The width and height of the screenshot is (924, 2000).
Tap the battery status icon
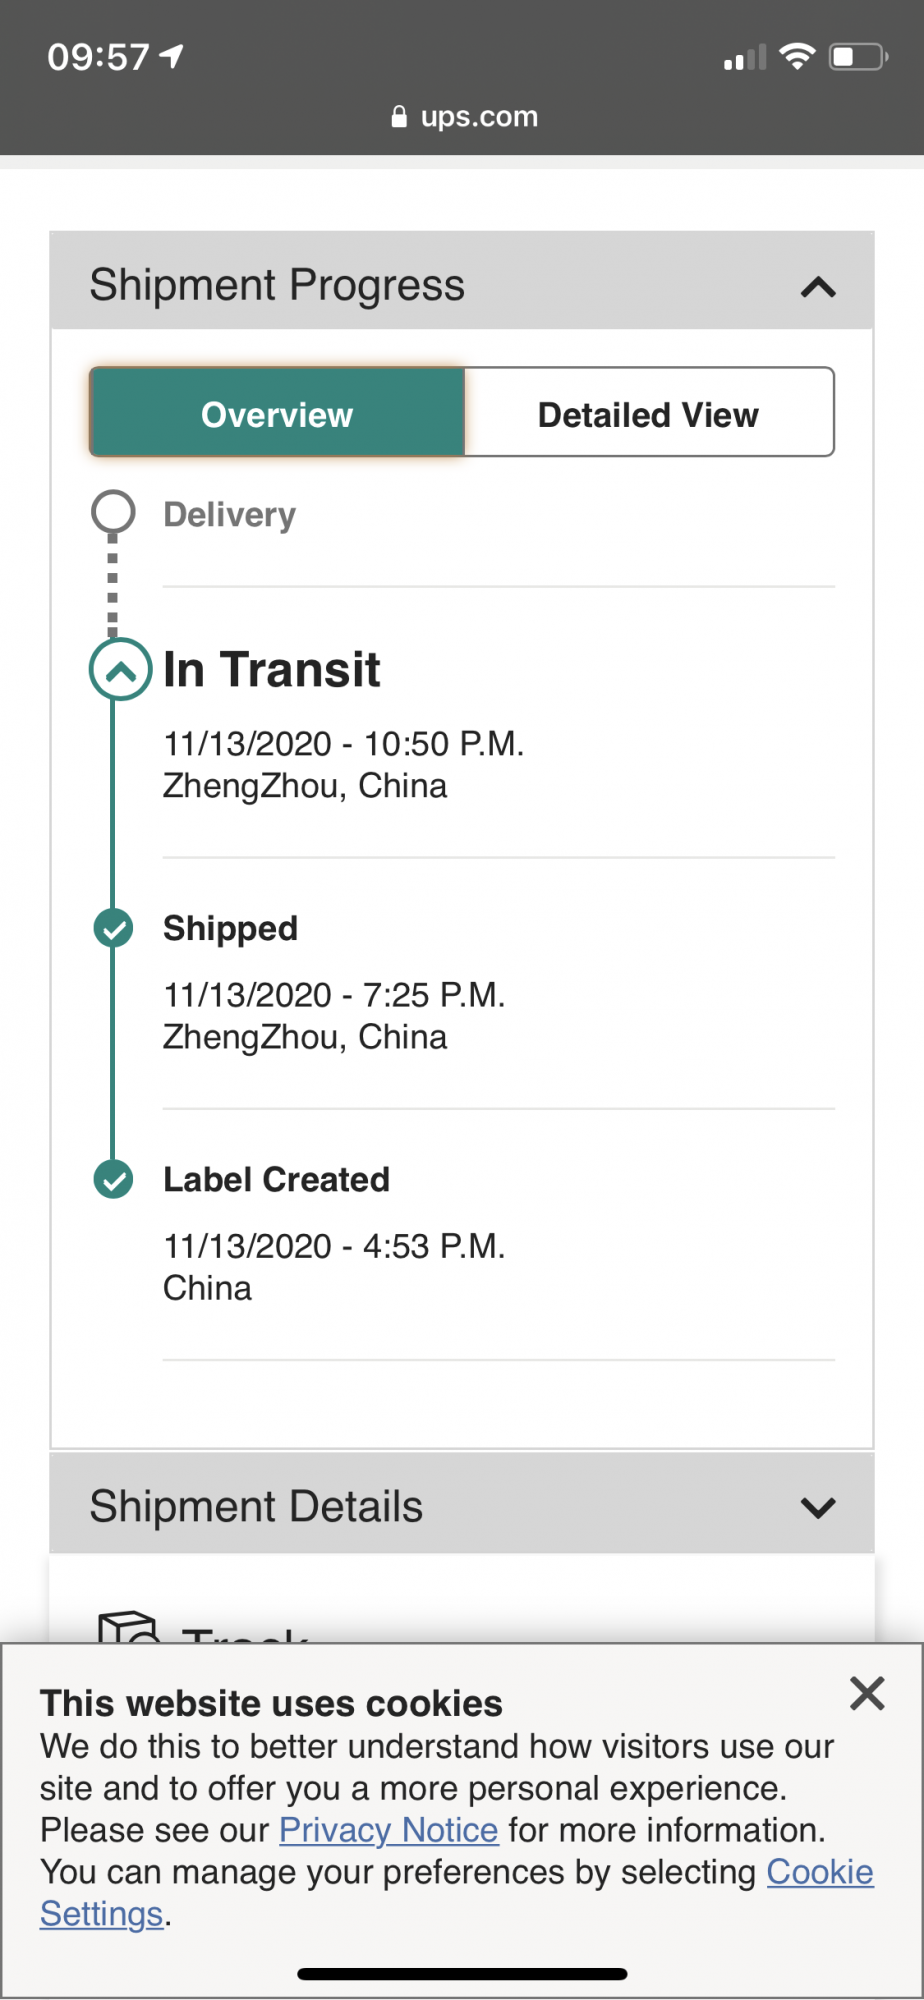(x=858, y=57)
